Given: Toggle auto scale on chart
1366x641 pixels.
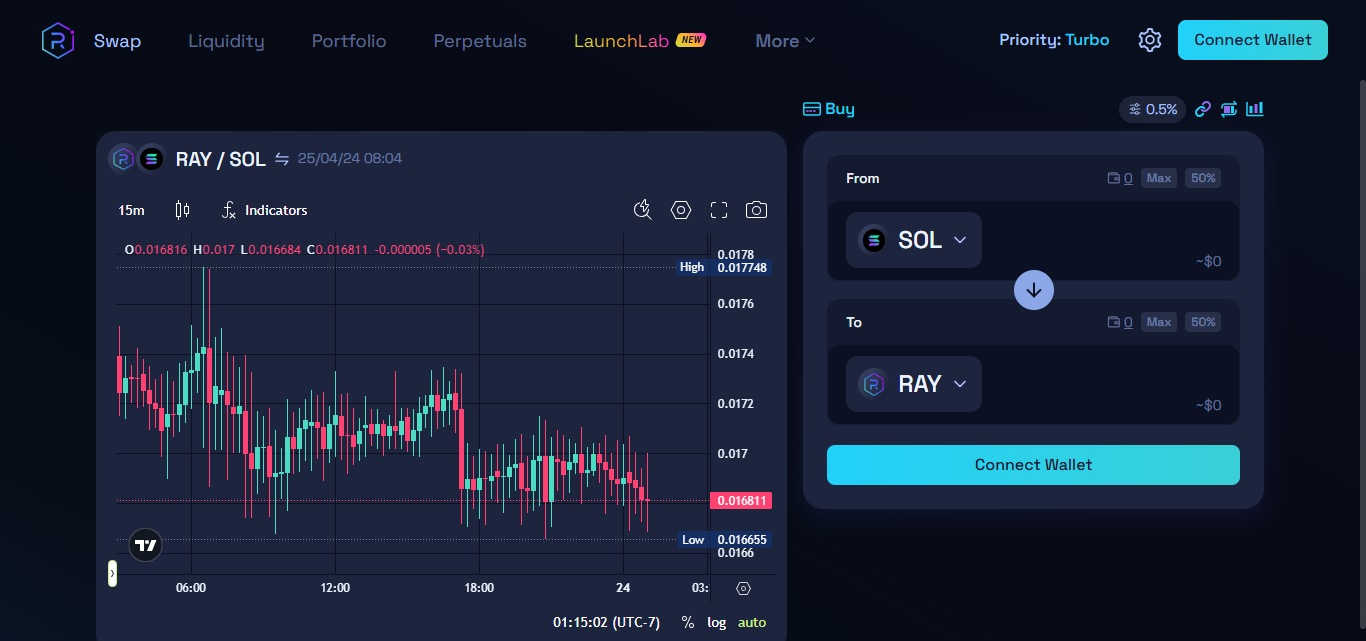Looking at the screenshot, I should (752, 622).
